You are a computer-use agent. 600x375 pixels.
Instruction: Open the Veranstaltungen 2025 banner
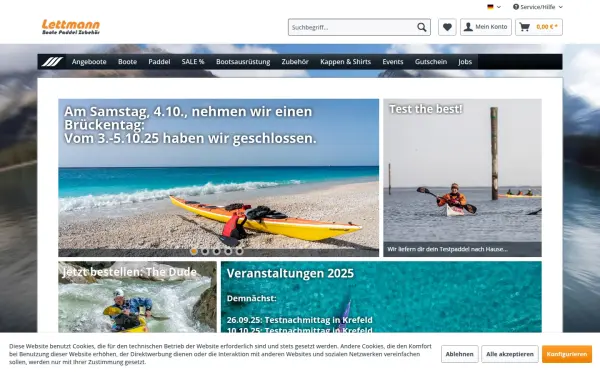click(381, 297)
